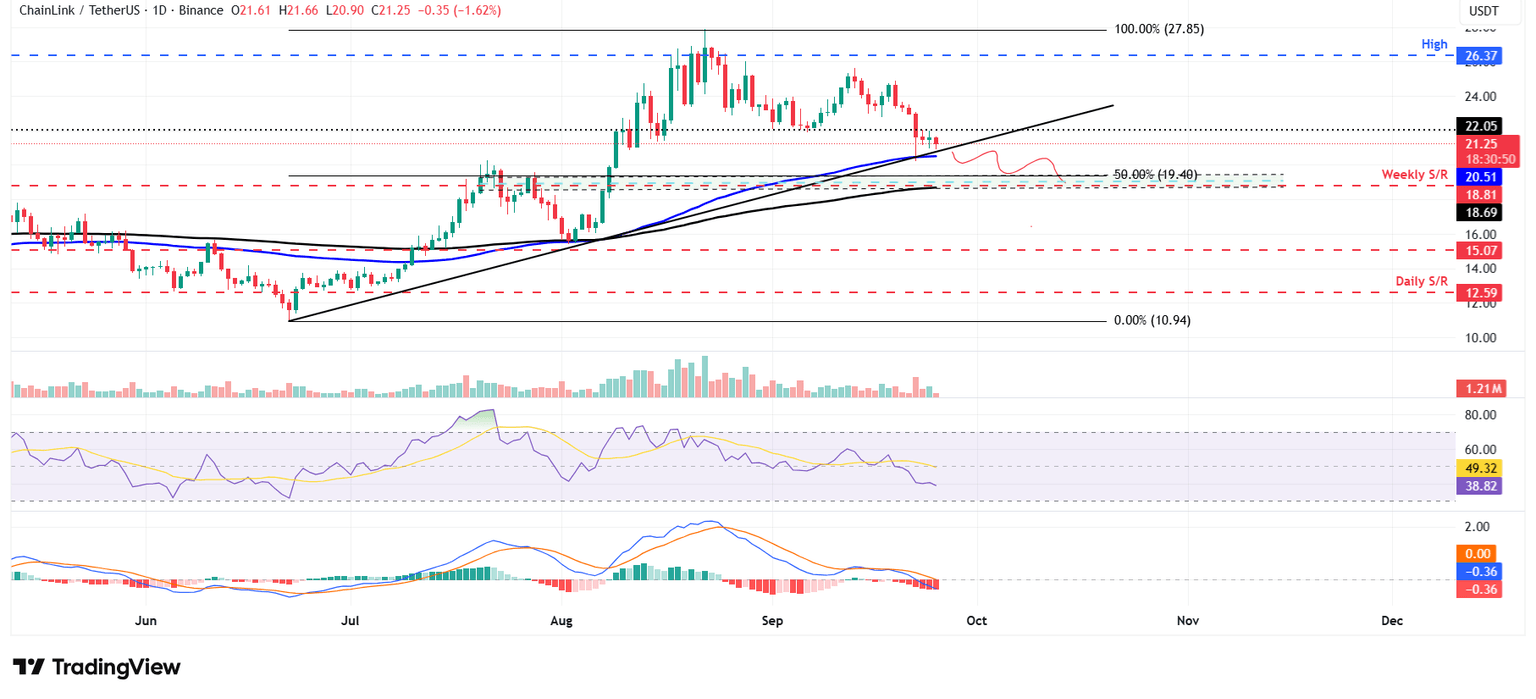Click the TradingView logo

coord(93,666)
